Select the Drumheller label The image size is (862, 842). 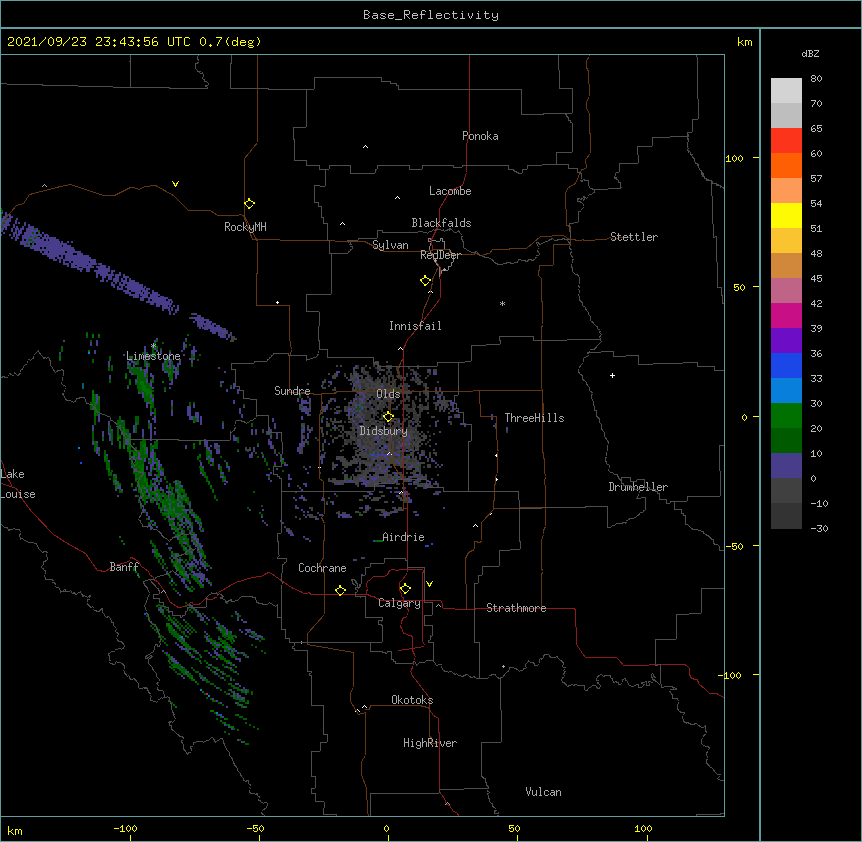point(638,487)
